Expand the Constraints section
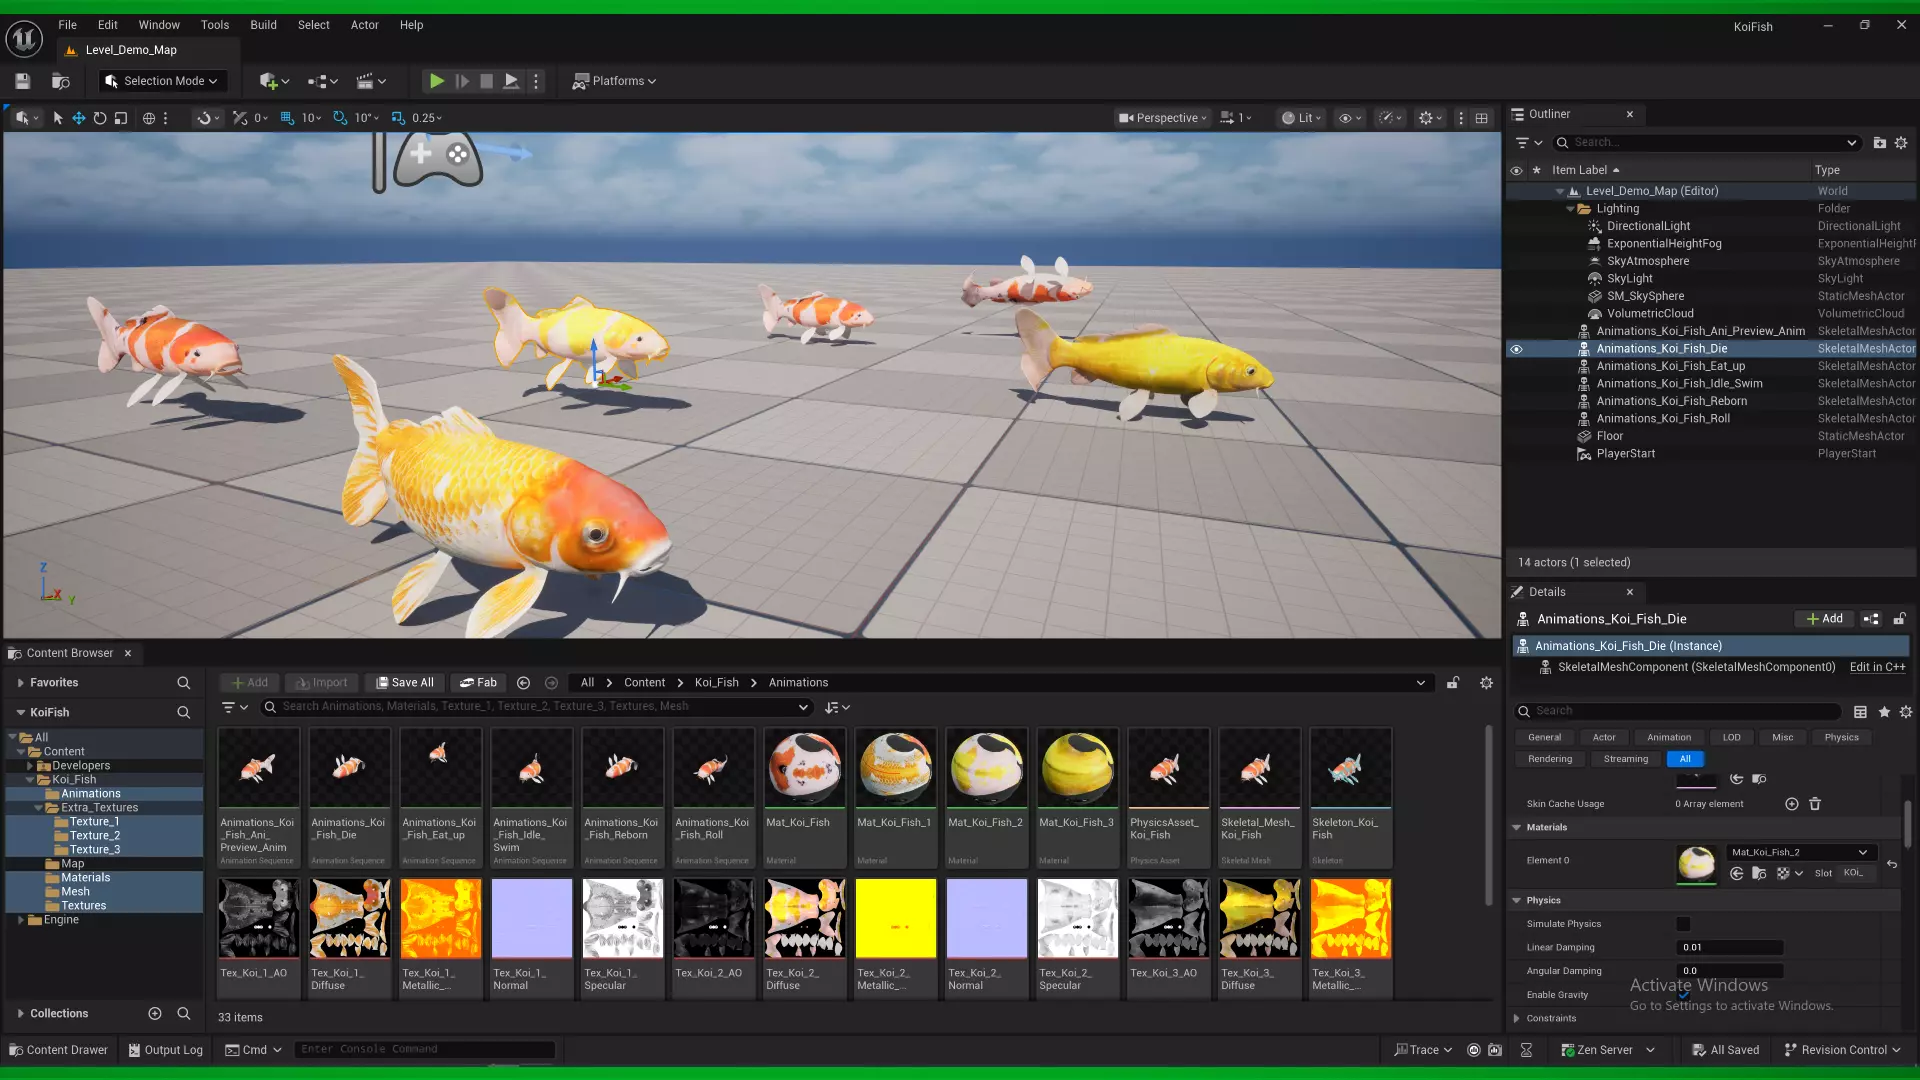This screenshot has width=1920, height=1080. click(x=1517, y=1018)
